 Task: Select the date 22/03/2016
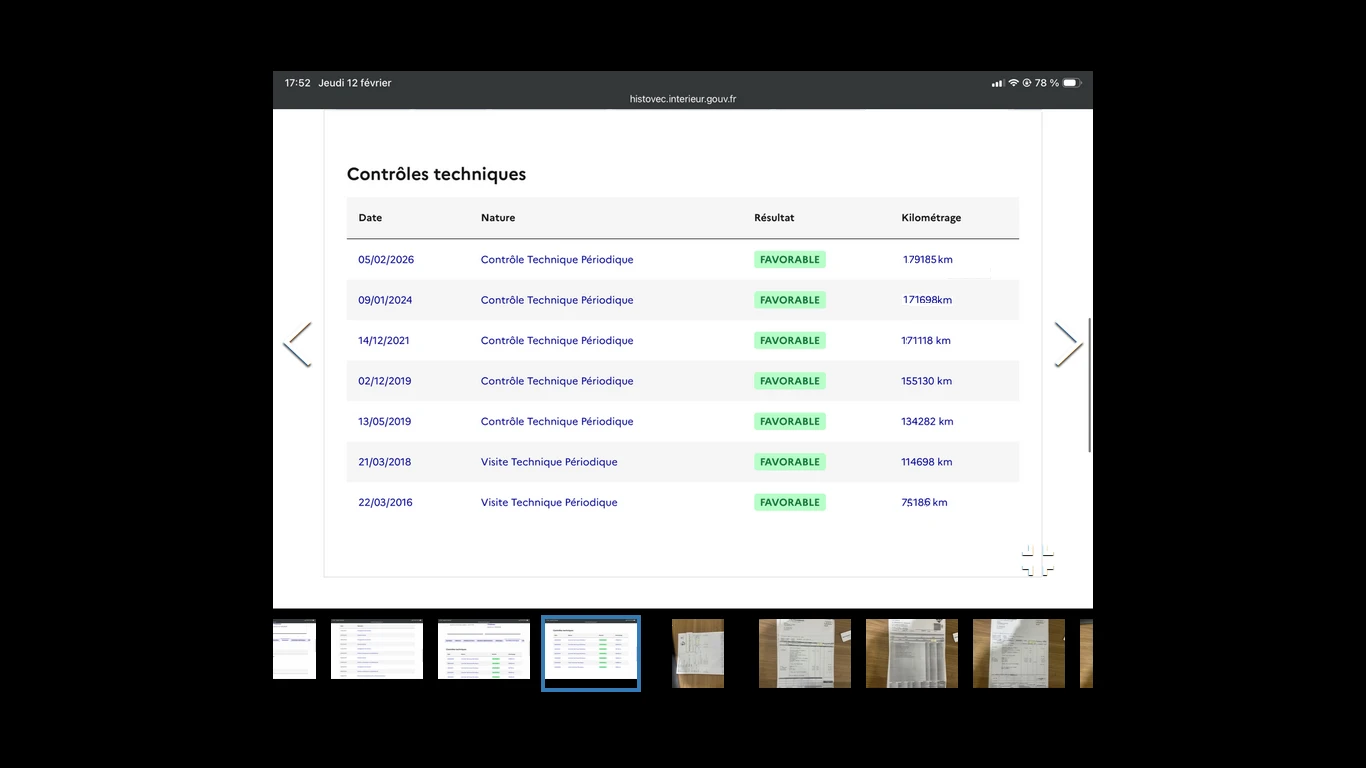click(385, 503)
